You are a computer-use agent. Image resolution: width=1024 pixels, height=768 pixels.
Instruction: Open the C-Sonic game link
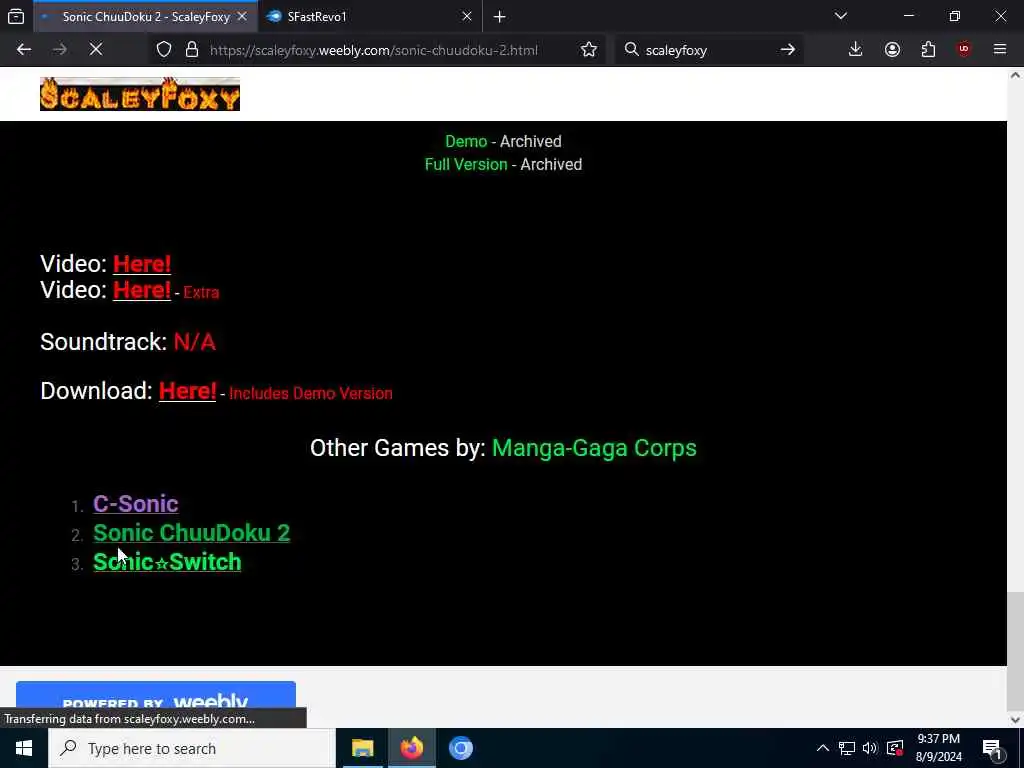click(x=136, y=504)
